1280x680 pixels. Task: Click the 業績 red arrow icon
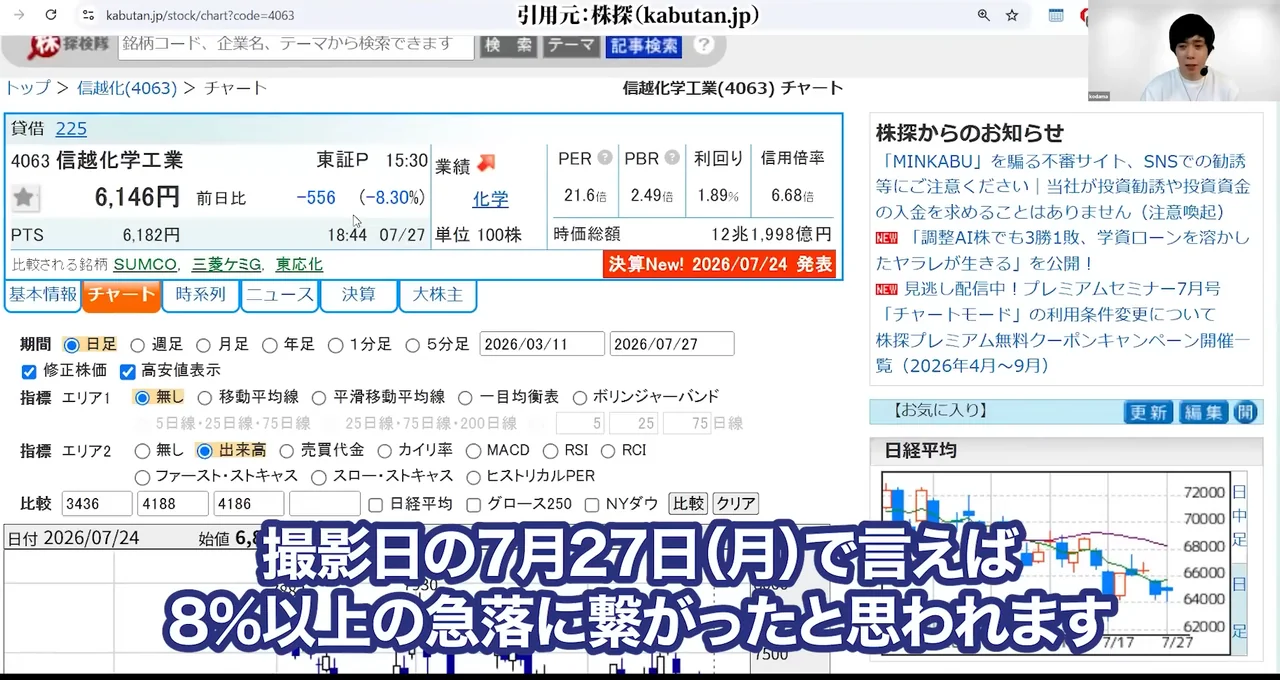486,163
